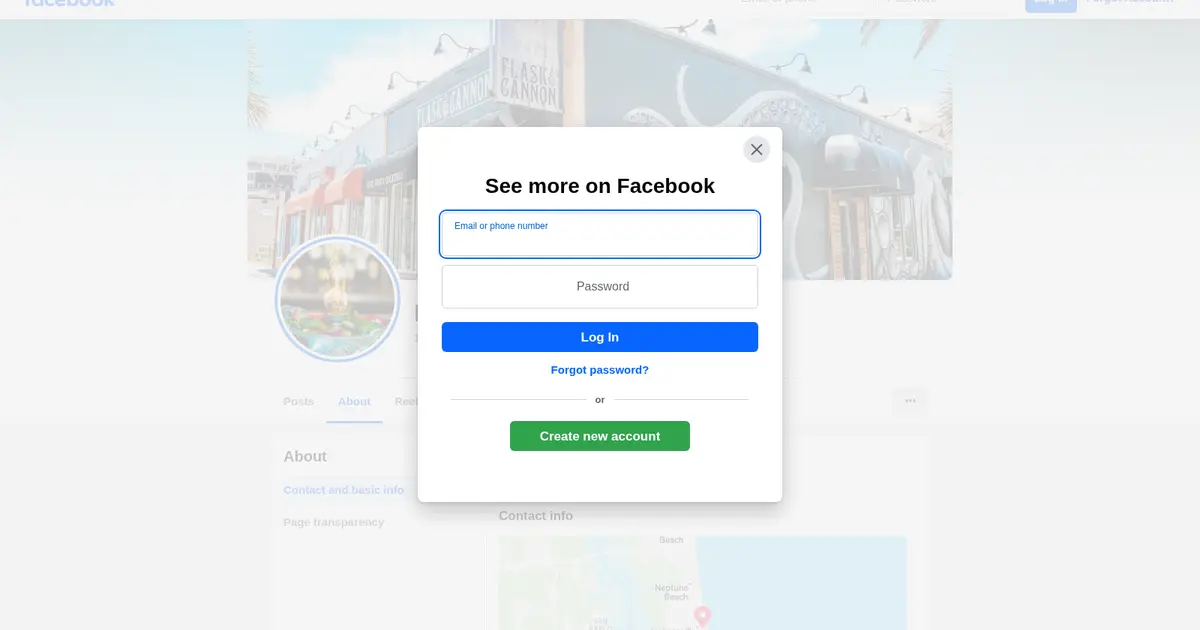Click the Facebook logo in header
The width and height of the screenshot is (1200, 630).
point(68,2)
